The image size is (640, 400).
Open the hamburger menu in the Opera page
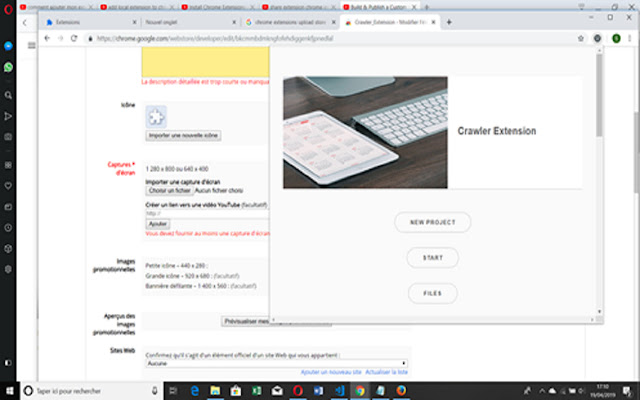(31, 45)
